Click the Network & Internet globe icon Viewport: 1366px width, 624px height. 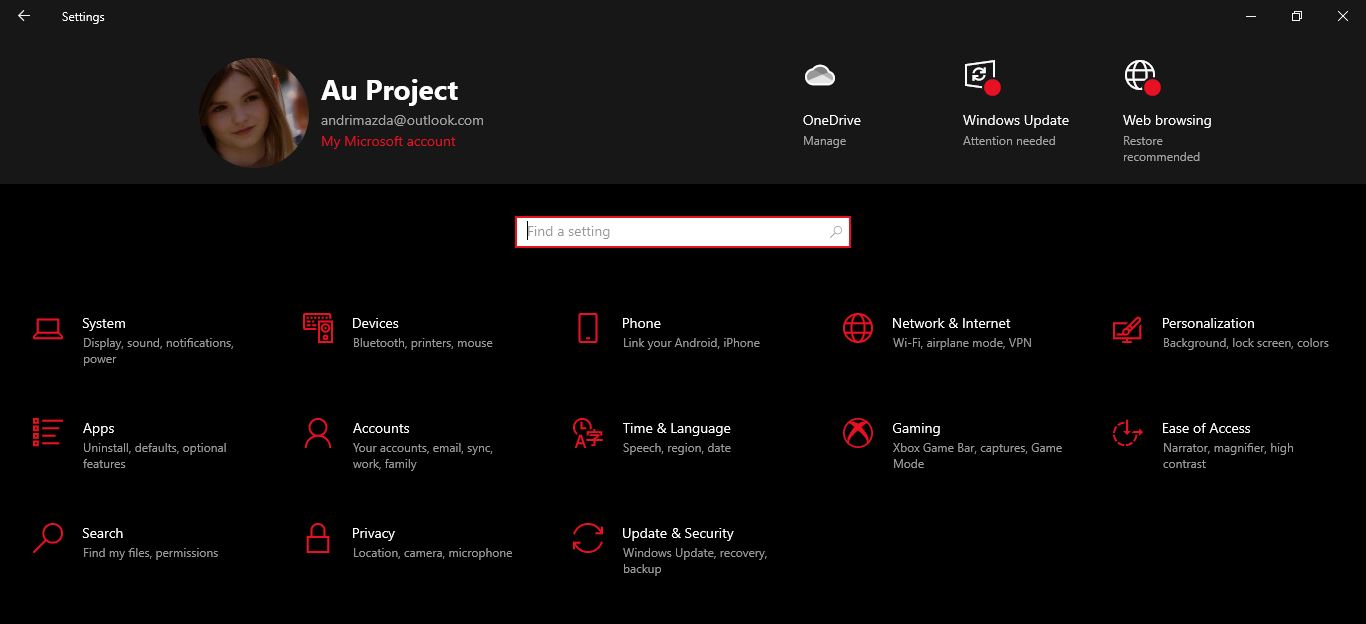coord(858,328)
